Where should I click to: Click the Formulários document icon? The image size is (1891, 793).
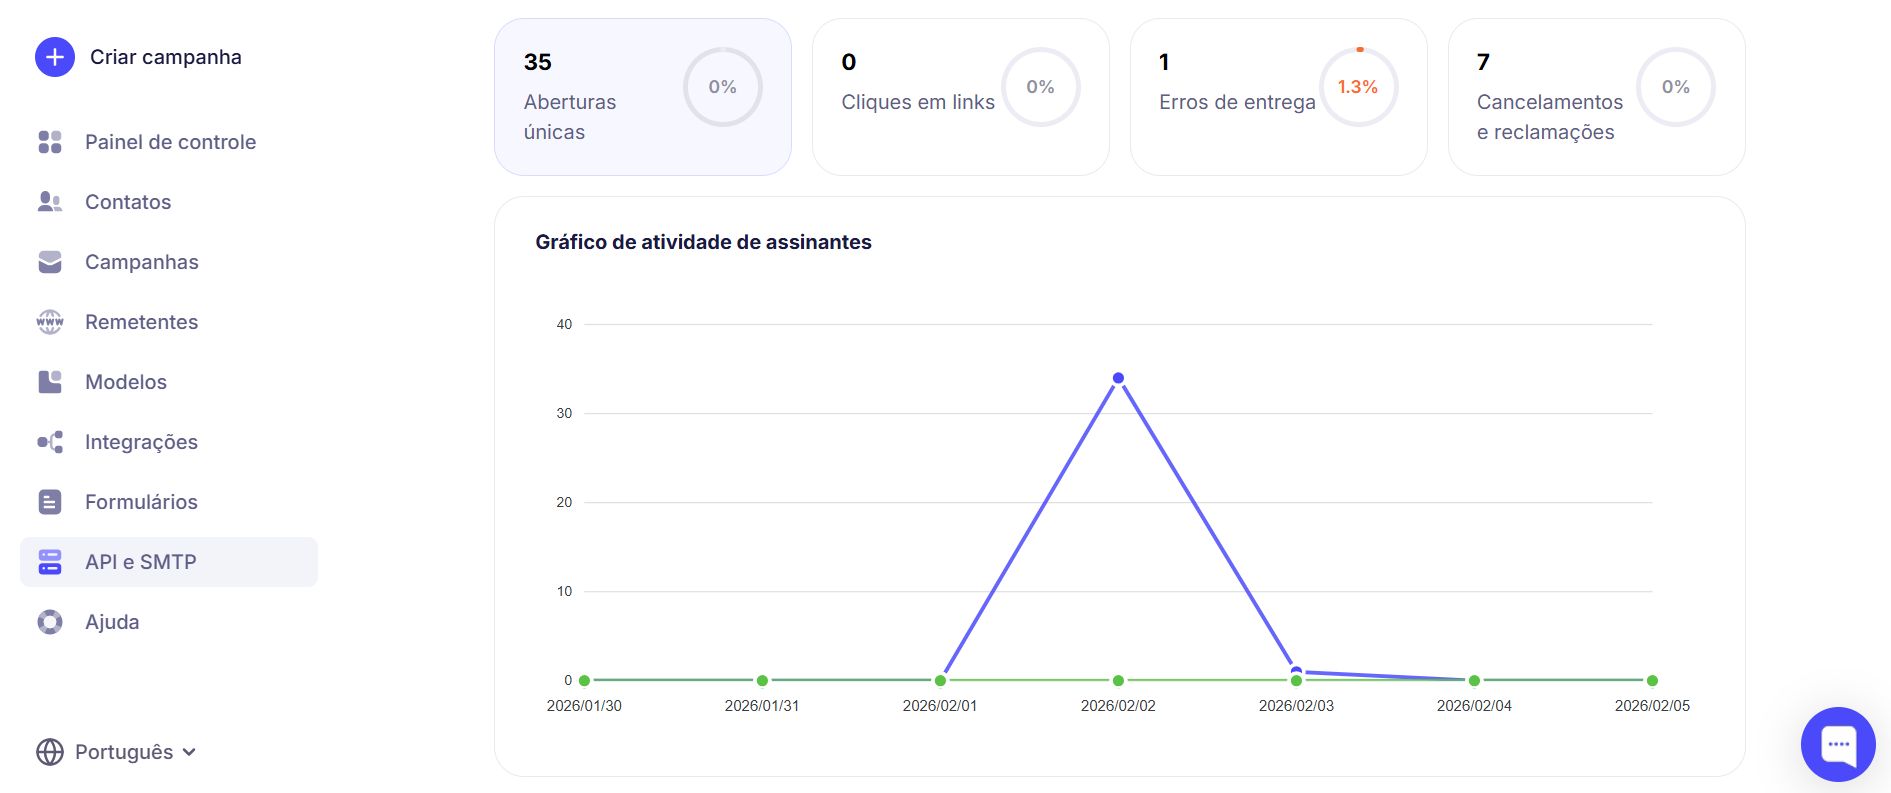click(50, 502)
